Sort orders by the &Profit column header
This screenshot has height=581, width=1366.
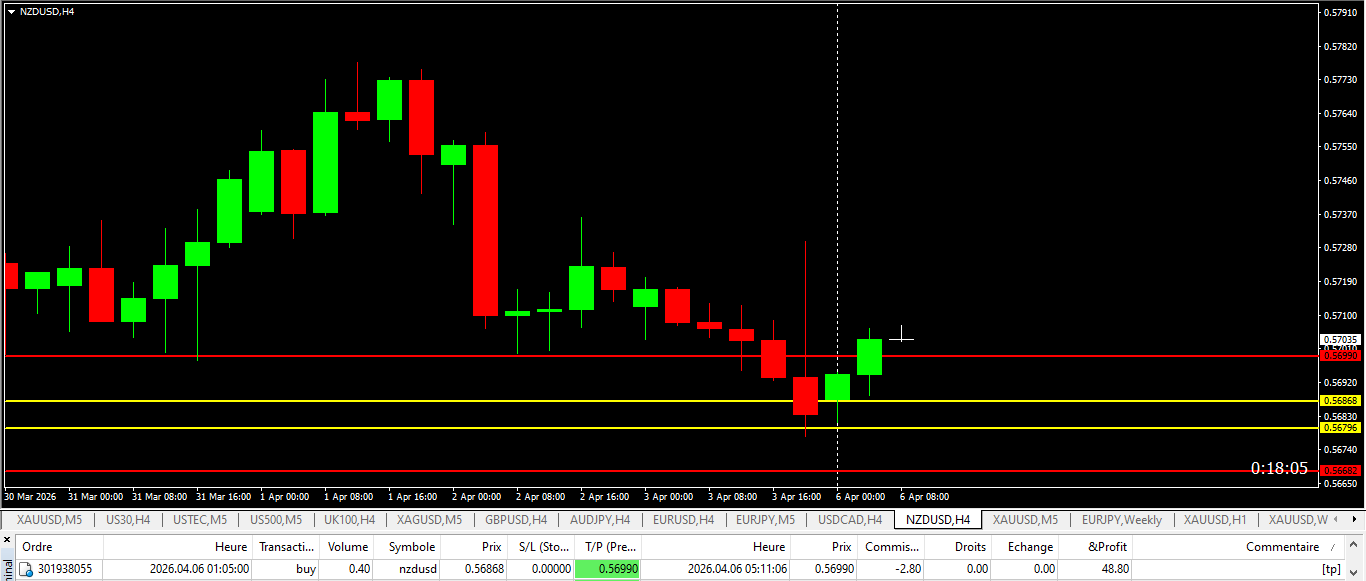pos(1107,547)
